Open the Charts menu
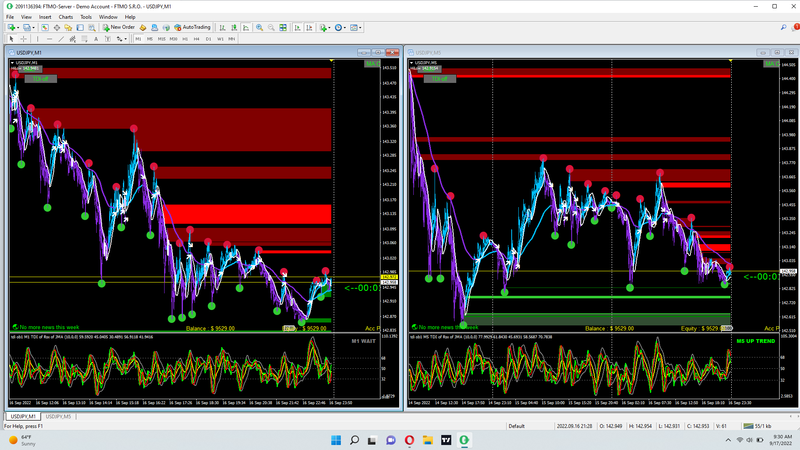The image size is (800, 450). point(66,17)
